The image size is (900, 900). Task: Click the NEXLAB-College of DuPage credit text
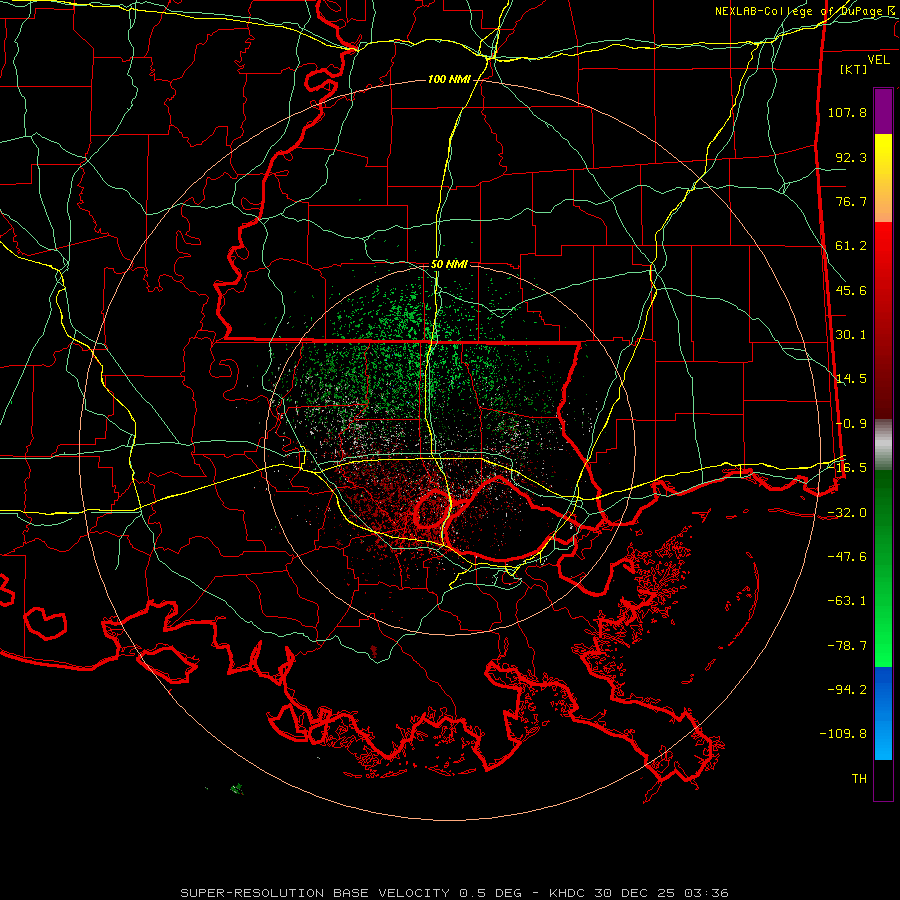click(x=805, y=11)
